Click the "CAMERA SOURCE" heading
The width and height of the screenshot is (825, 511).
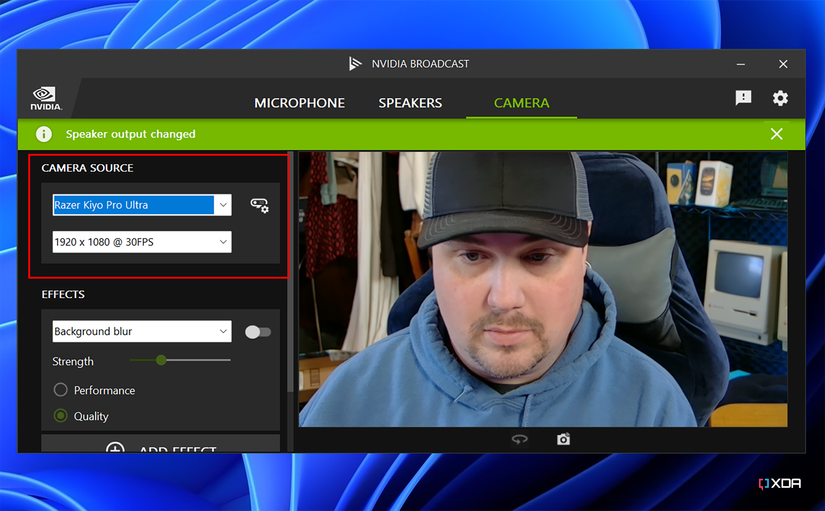tap(87, 168)
